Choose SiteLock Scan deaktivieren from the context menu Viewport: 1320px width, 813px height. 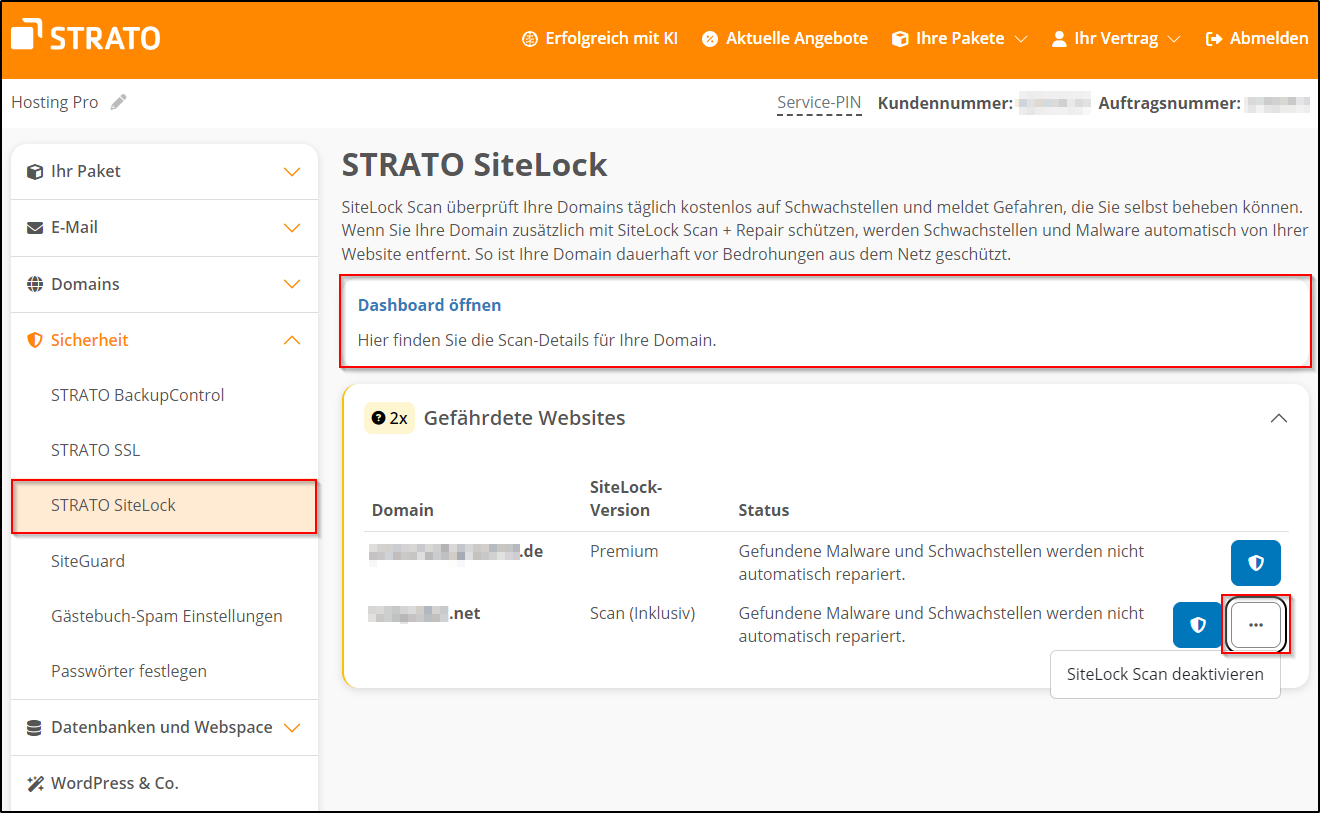1164,674
